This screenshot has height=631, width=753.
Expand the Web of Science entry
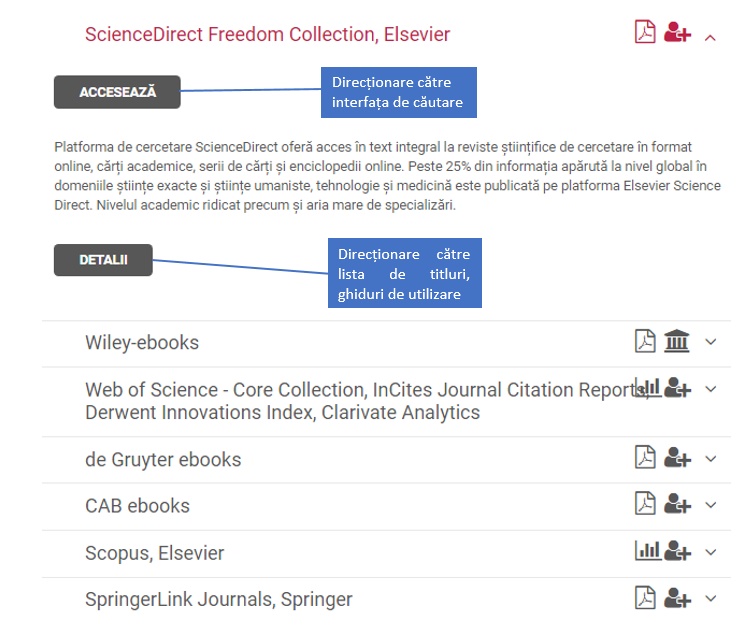pos(710,389)
